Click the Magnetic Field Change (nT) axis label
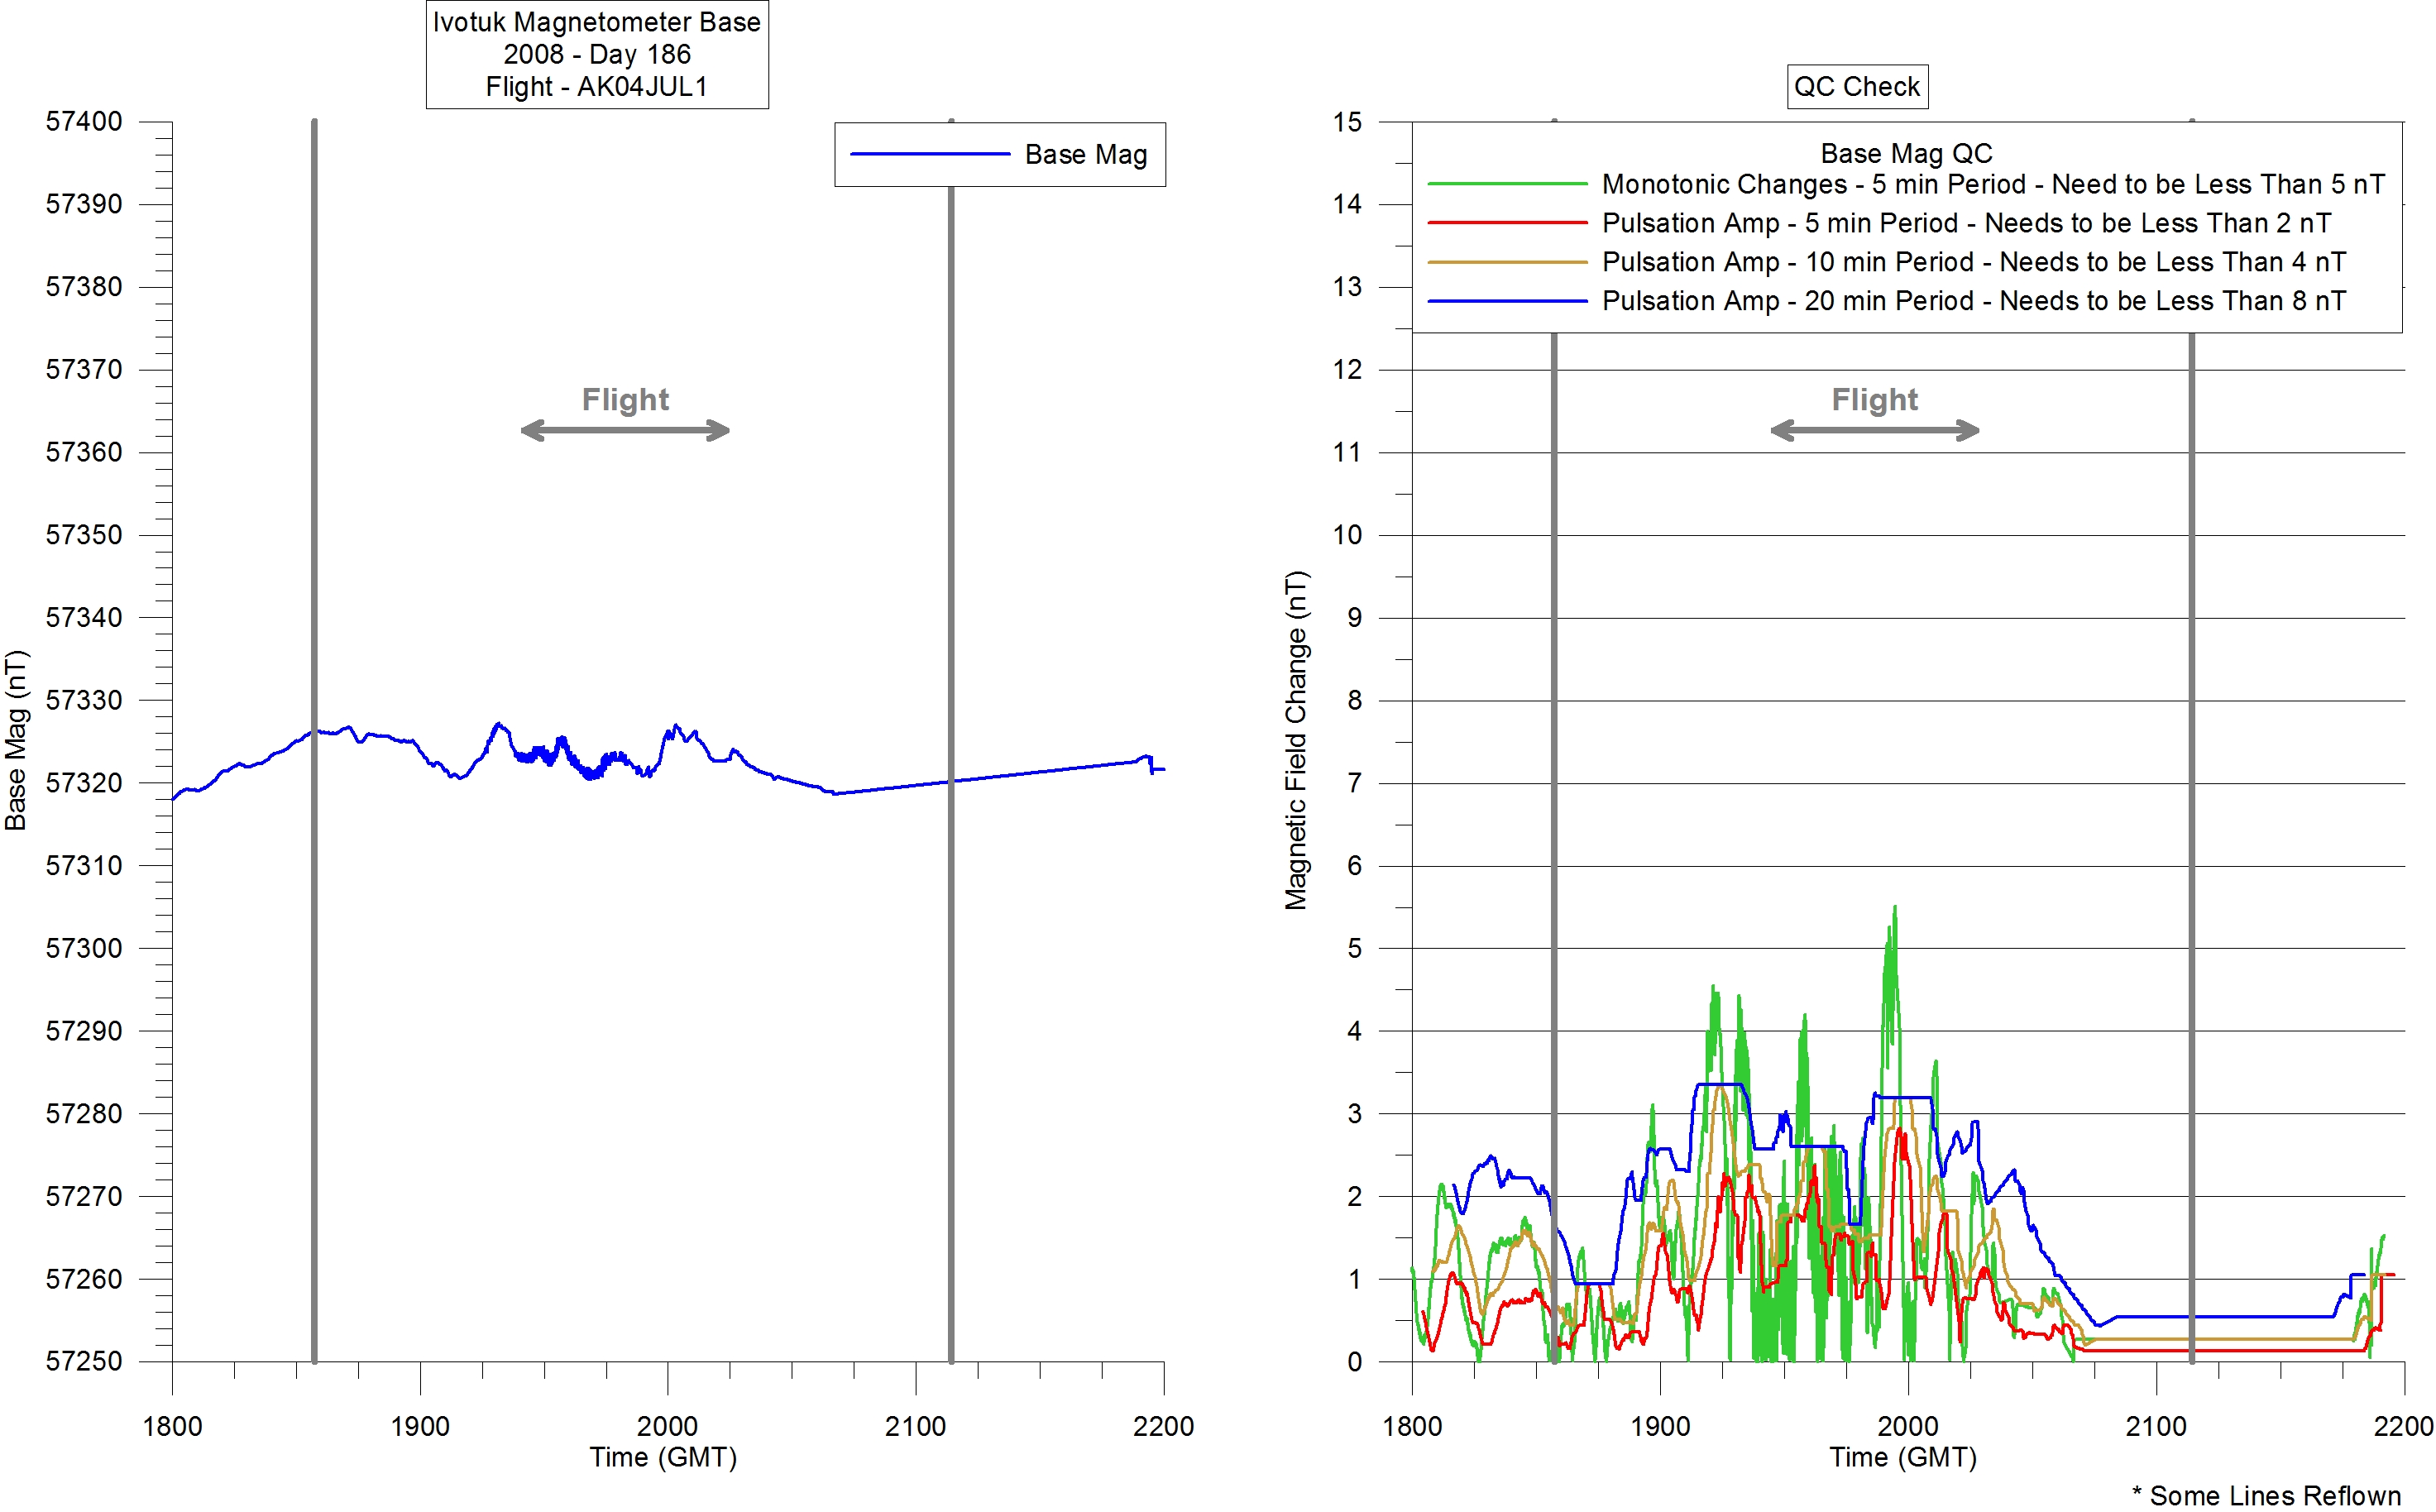 point(1296,740)
